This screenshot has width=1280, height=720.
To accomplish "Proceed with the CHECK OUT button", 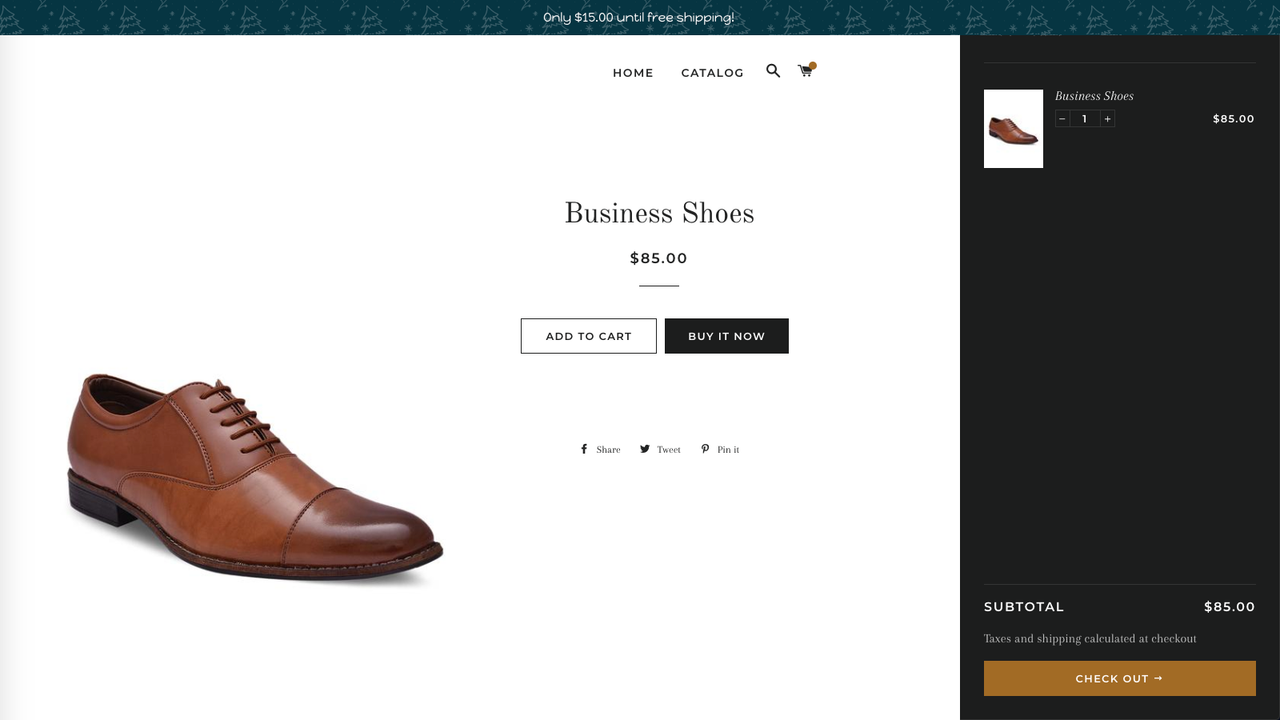I will click(x=1120, y=678).
